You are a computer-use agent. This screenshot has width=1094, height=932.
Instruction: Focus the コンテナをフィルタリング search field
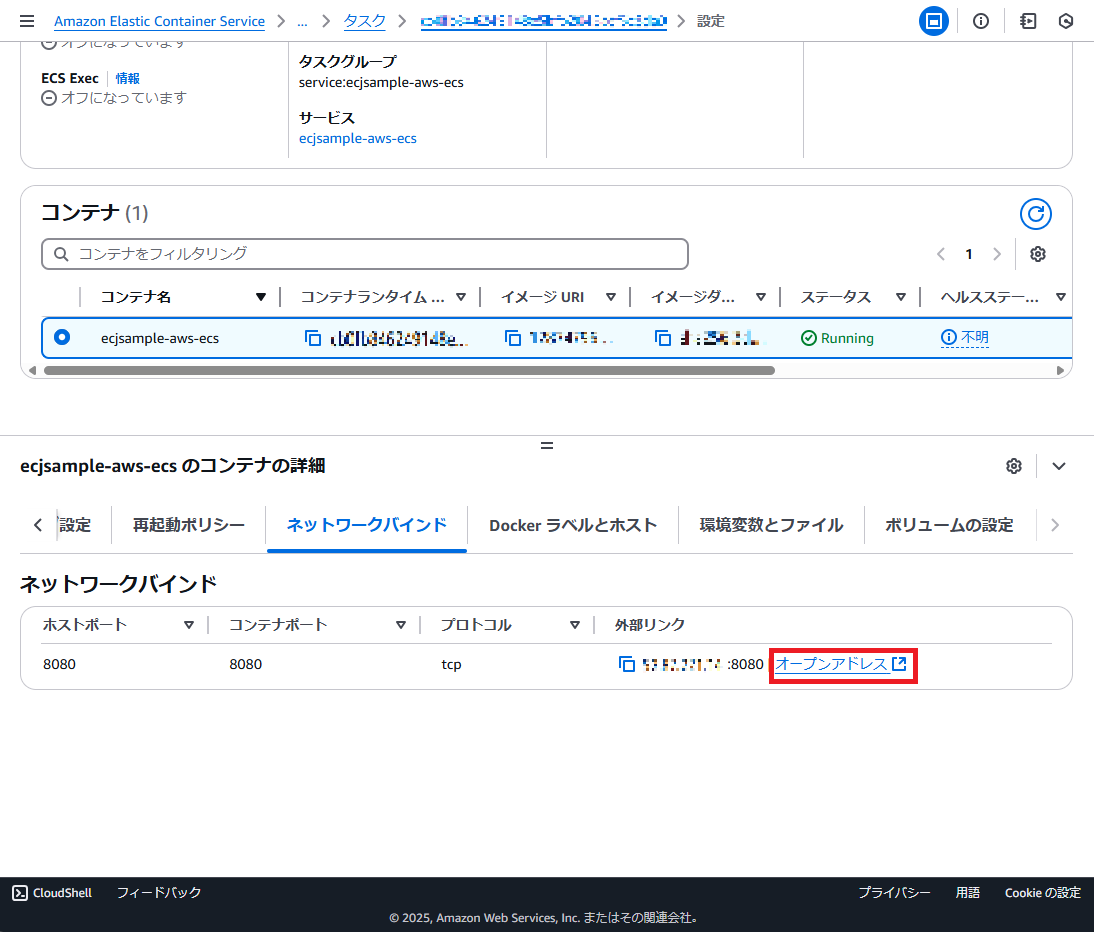tap(365, 254)
